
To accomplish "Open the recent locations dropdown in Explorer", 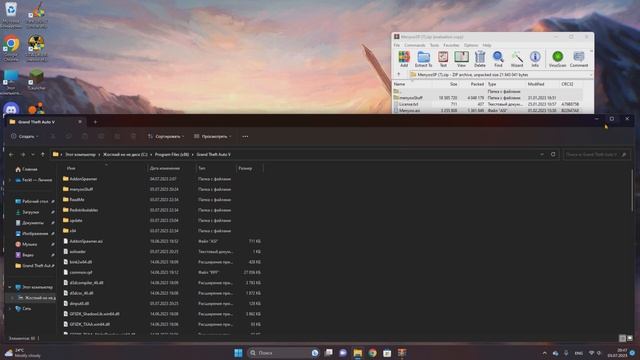I will (x=33, y=155).
